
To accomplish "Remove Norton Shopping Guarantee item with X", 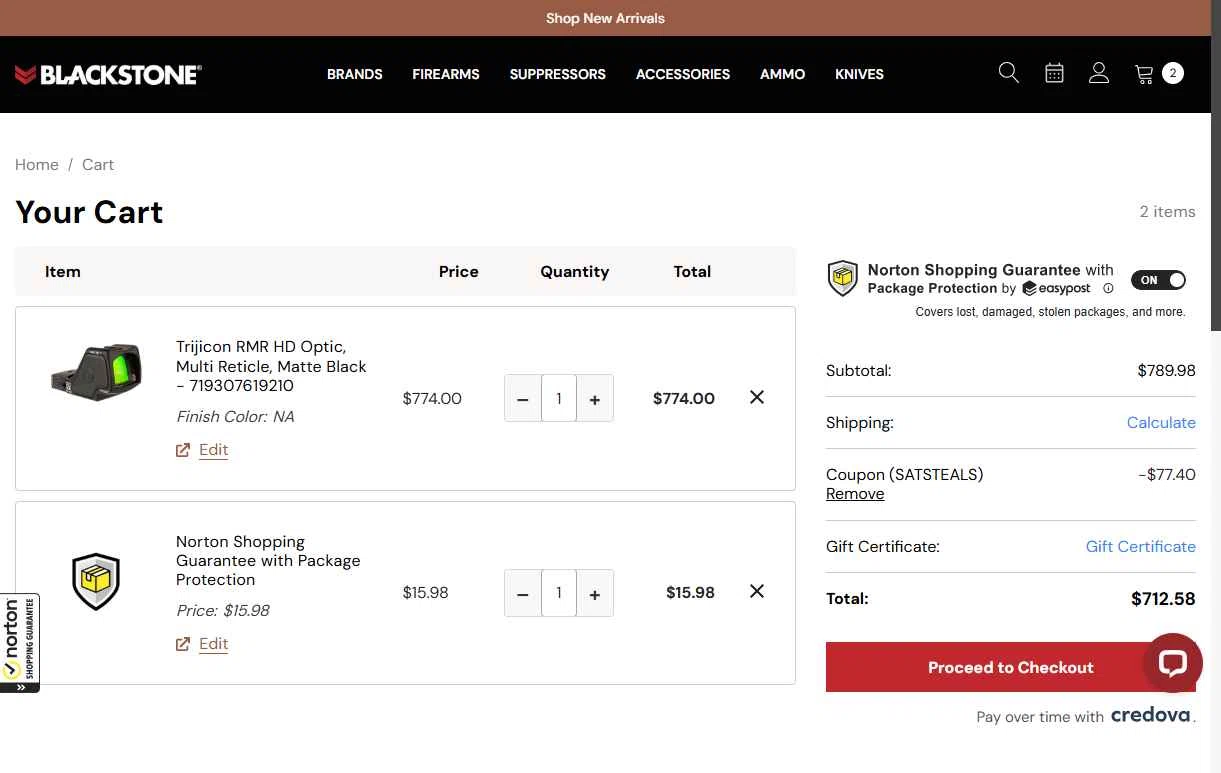I will click(x=757, y=591).
